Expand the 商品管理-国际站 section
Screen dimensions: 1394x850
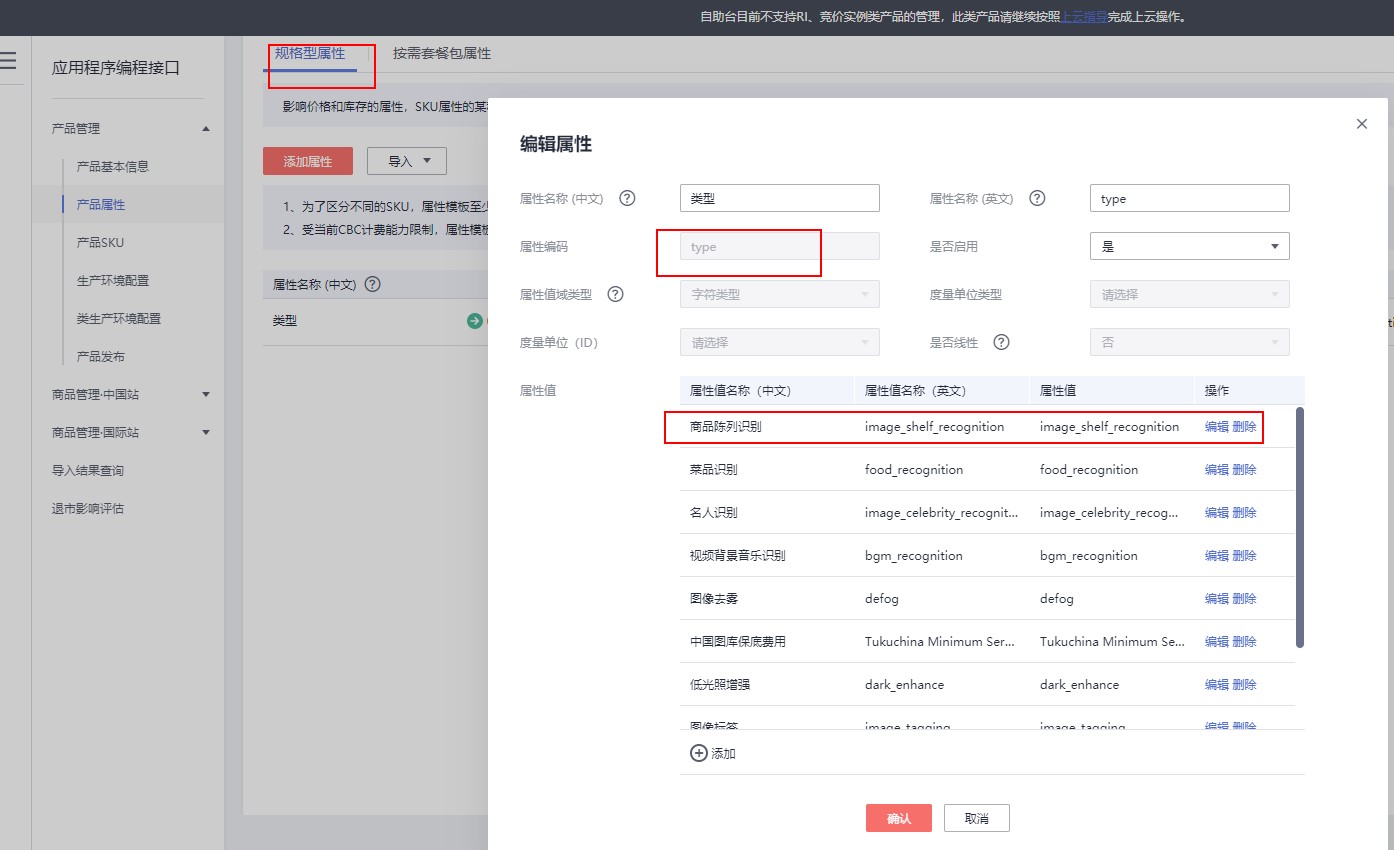pos(206,432)
